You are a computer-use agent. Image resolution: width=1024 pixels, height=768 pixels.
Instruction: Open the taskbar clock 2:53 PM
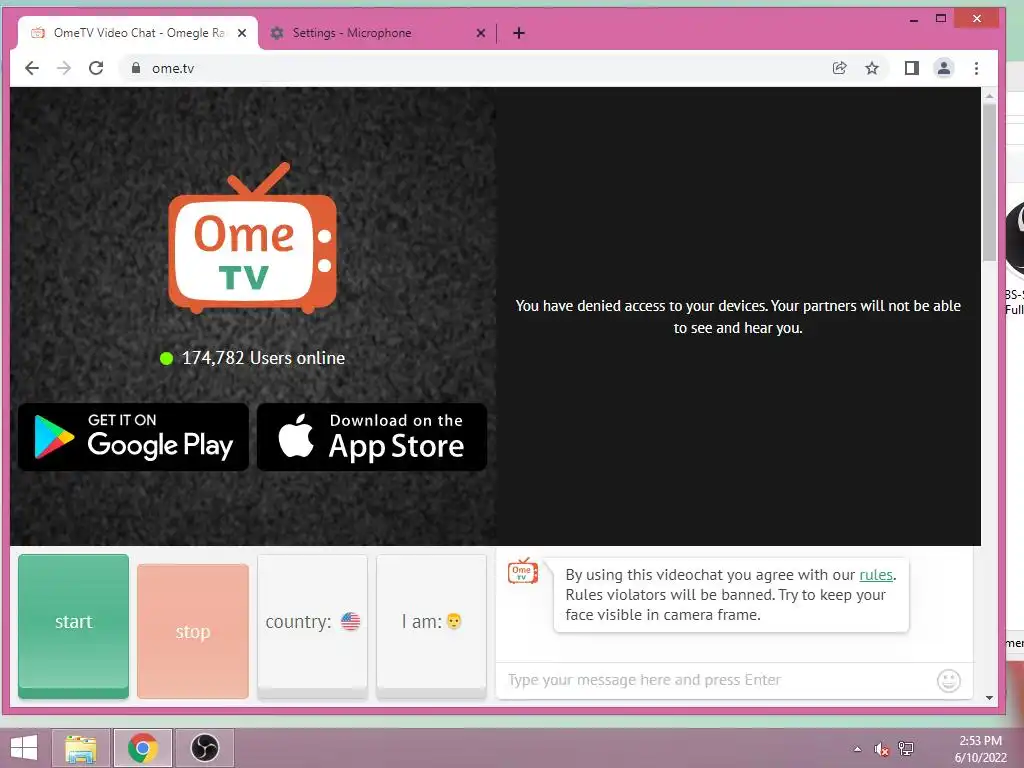tap(980, 749)
